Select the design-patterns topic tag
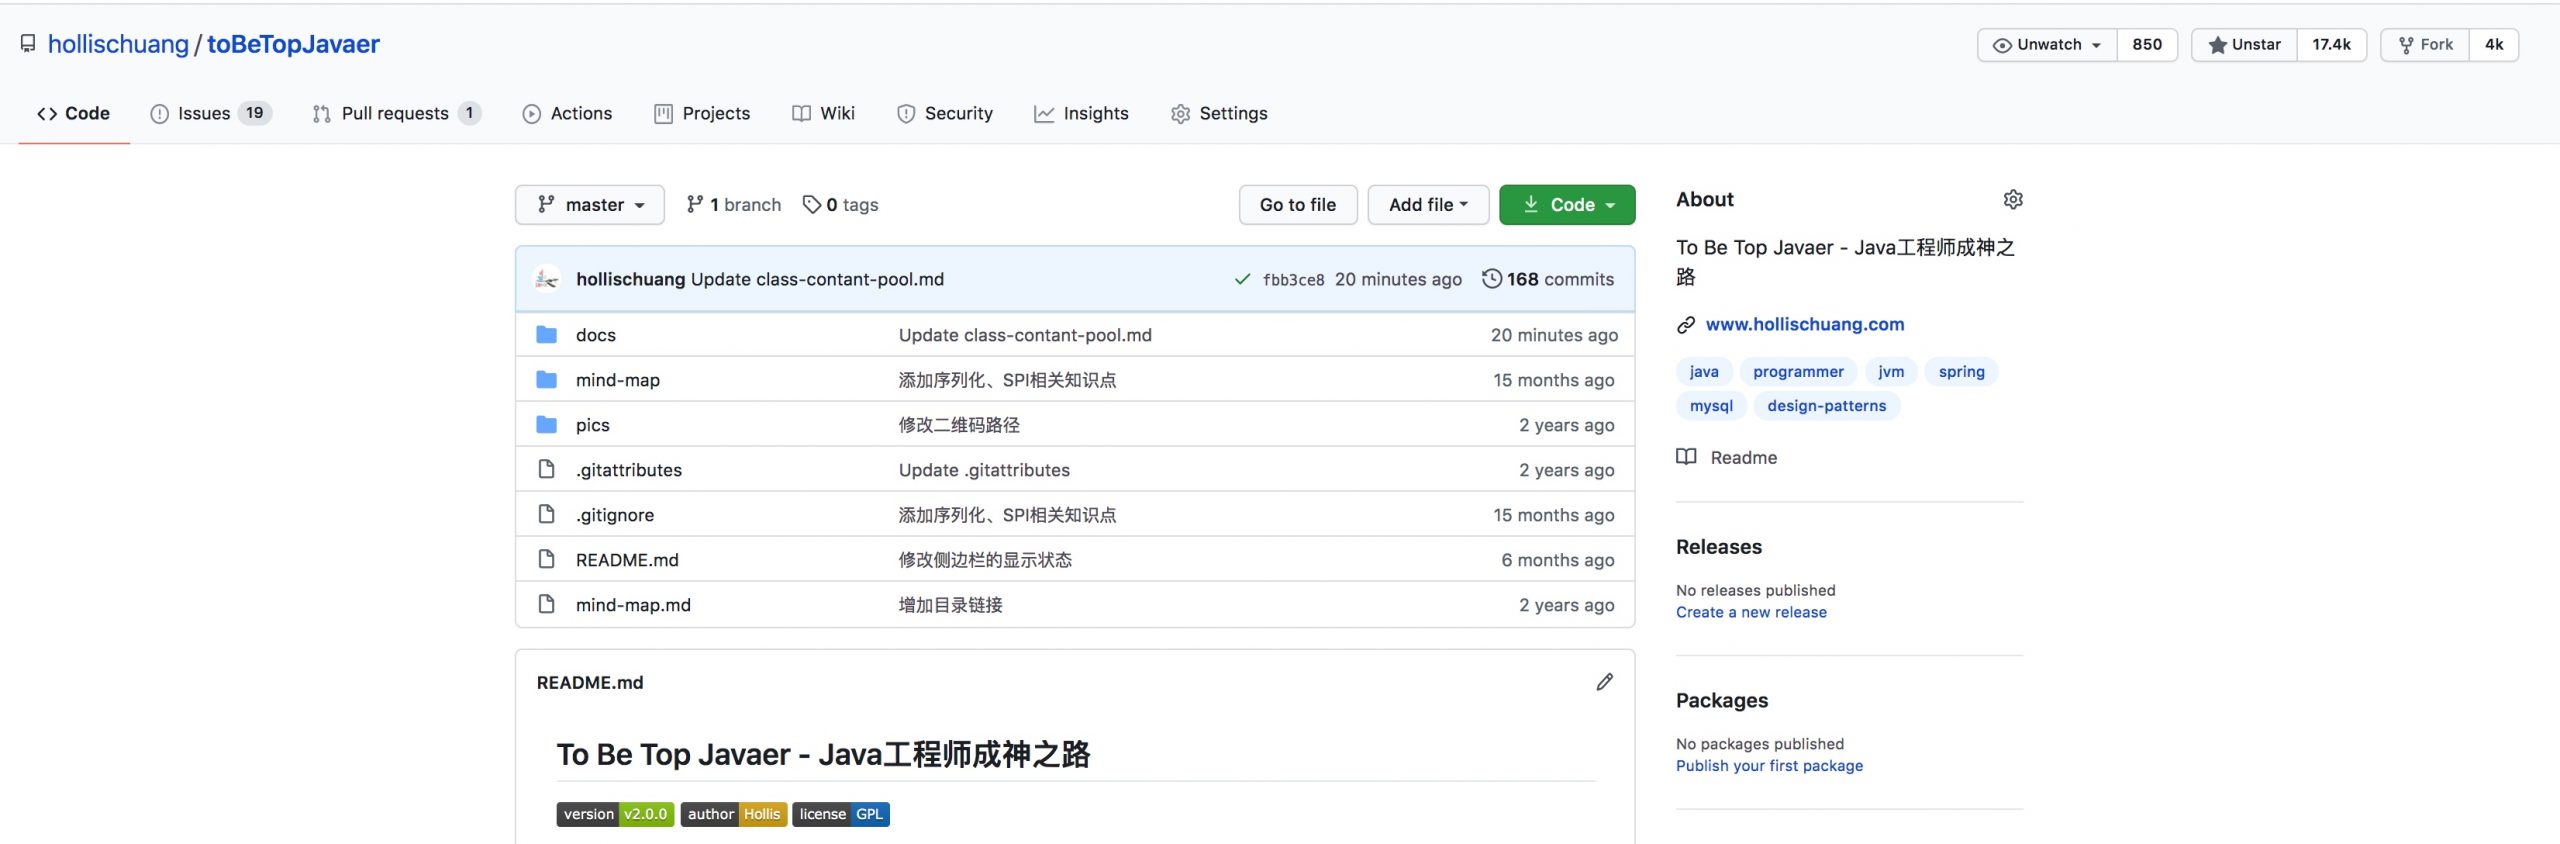Screen dimensions: 2560x844 point(1826,406)
